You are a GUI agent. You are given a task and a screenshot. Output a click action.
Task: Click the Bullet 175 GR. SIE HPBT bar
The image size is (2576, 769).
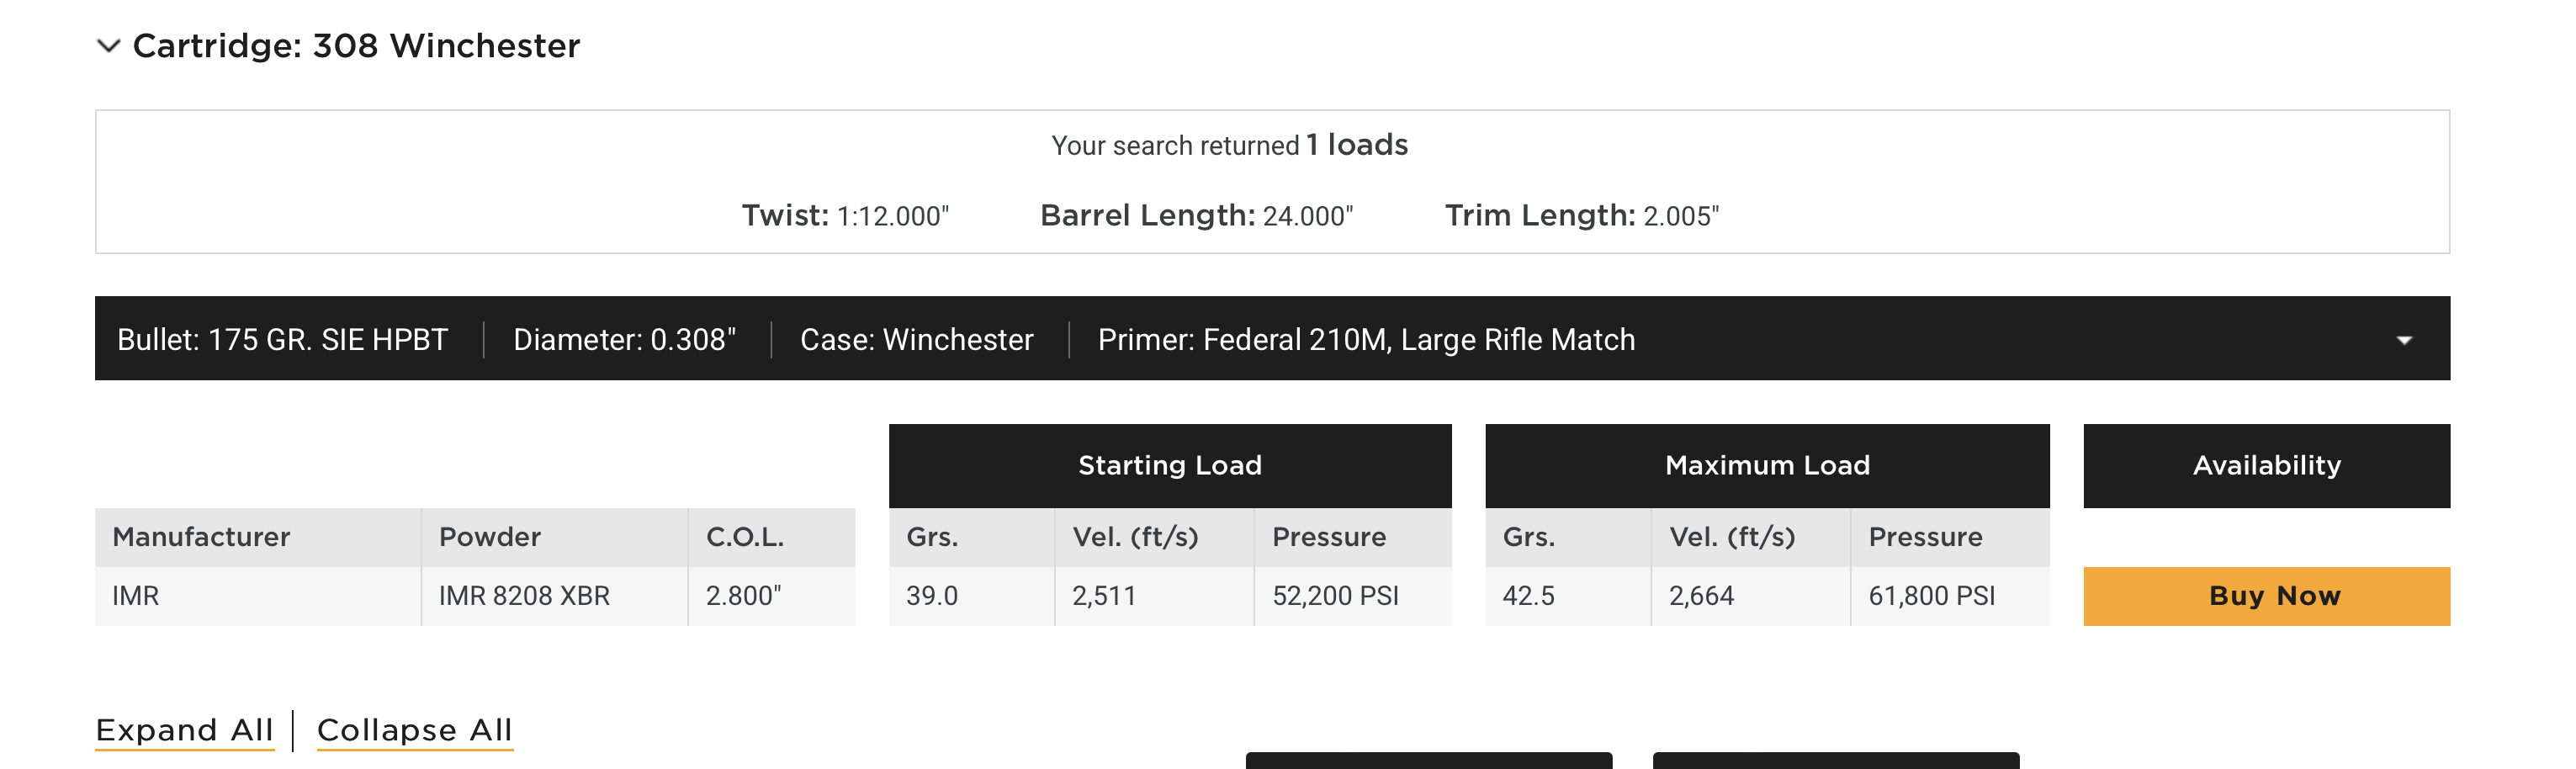[282, 340]
